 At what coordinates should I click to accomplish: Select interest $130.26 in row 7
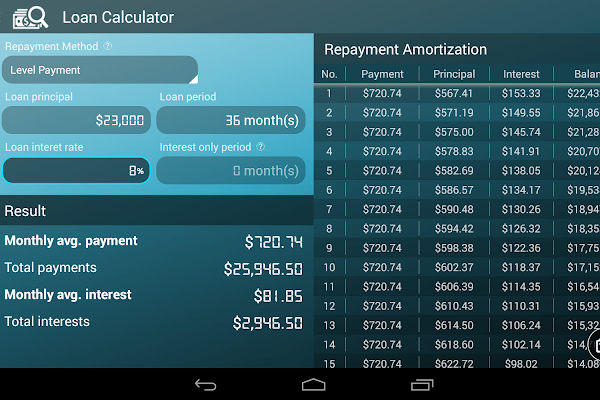coord(521,209)
